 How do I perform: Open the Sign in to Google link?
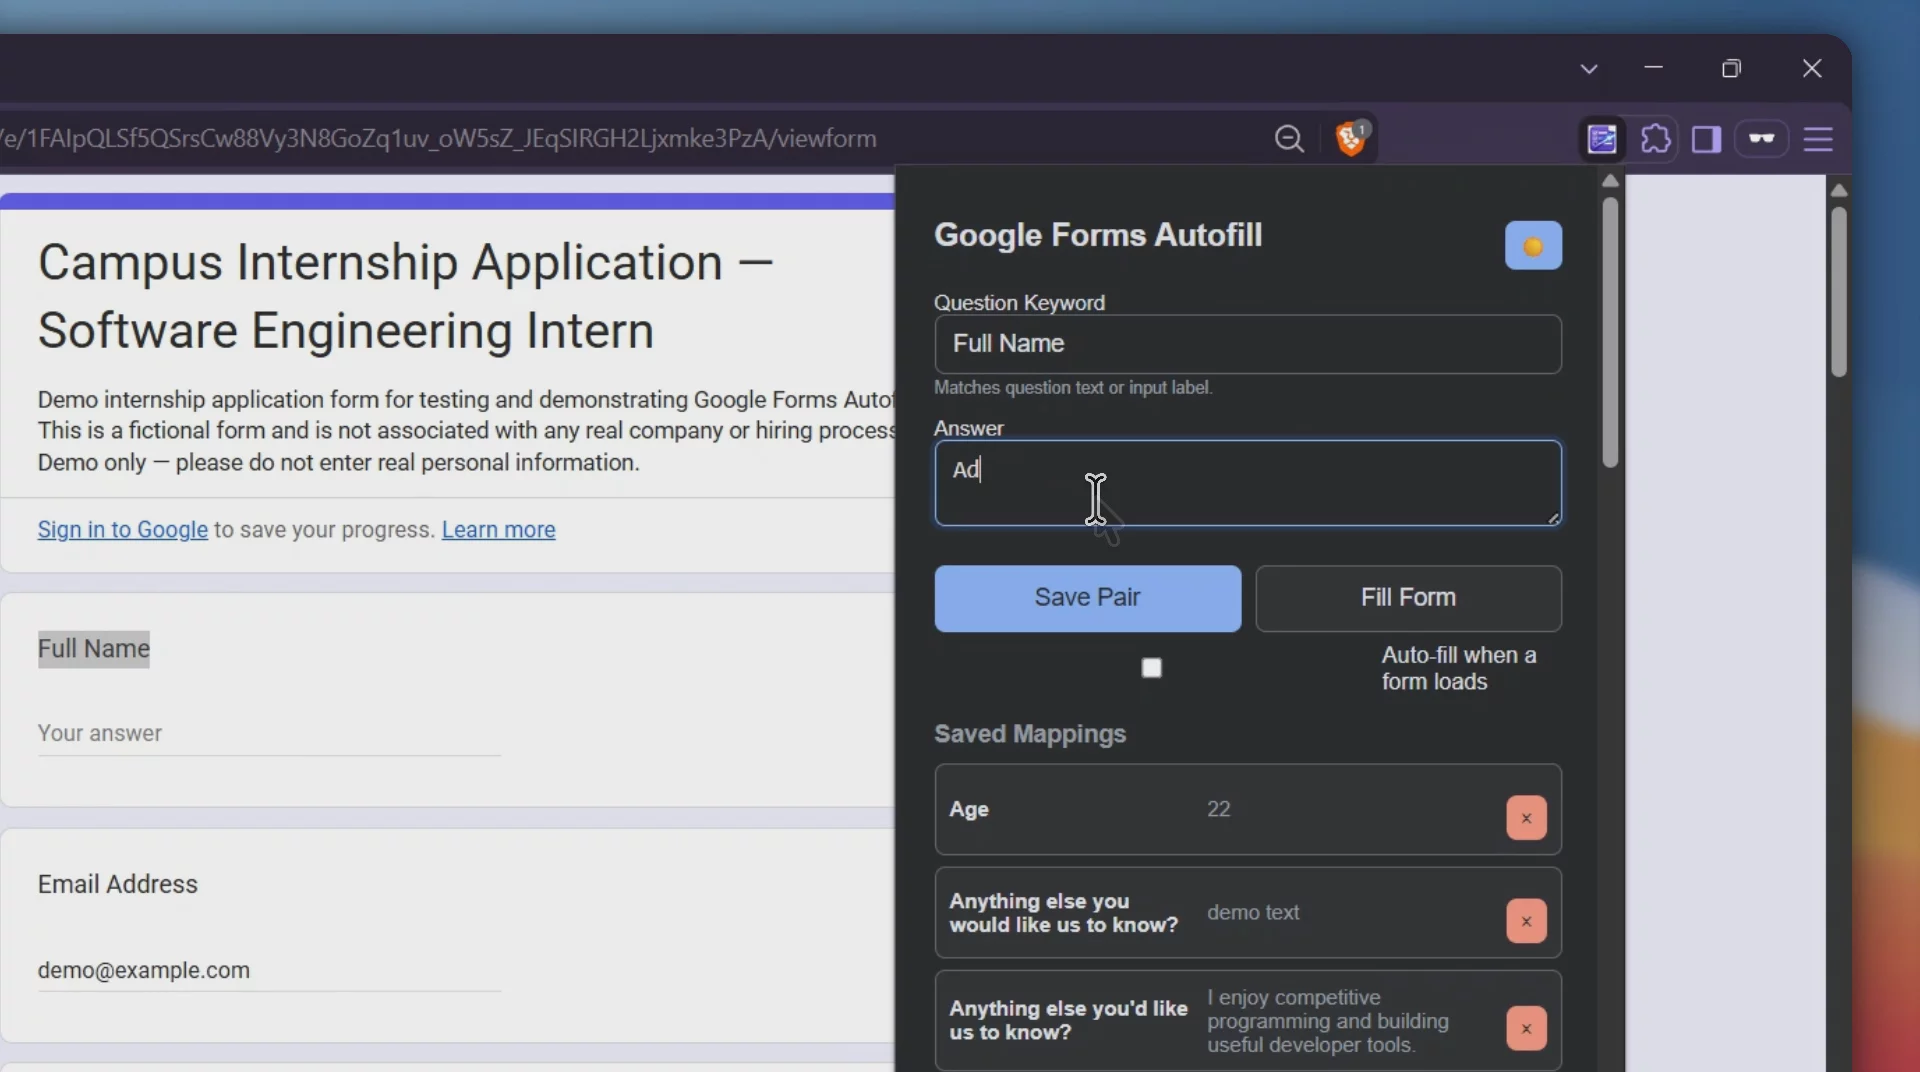(x=123, y=530)
